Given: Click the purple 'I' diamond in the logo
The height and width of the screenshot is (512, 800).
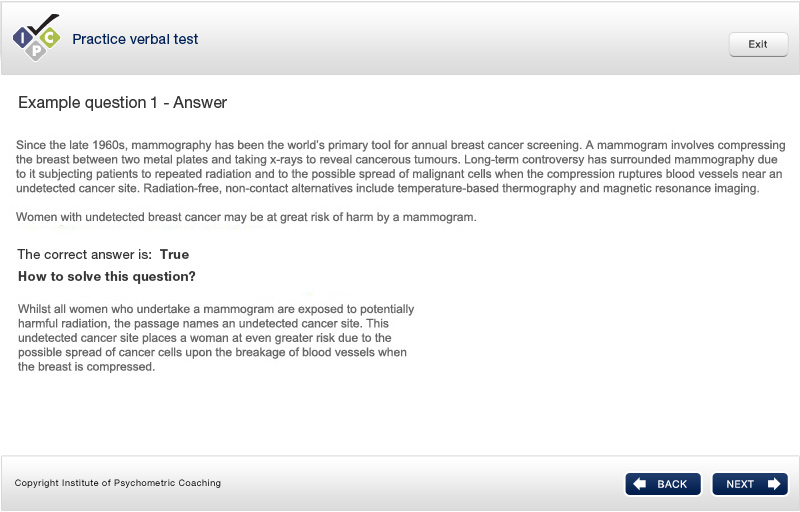Looking at the screenshot, I should (23, 39).
